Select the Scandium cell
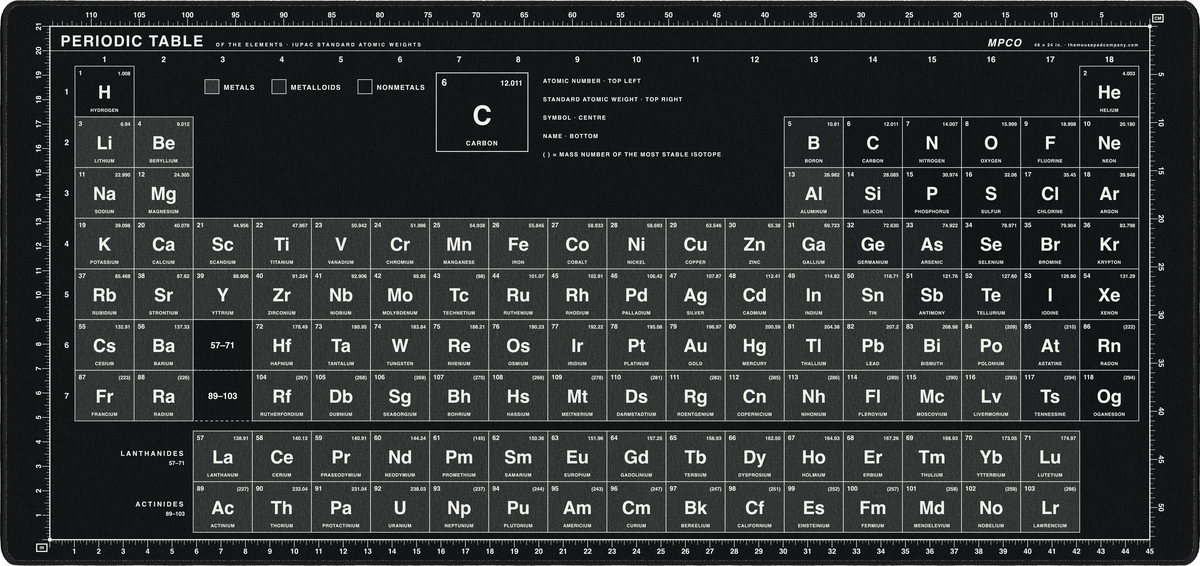This screenshot has width=1200, height=566. (222, 244)
